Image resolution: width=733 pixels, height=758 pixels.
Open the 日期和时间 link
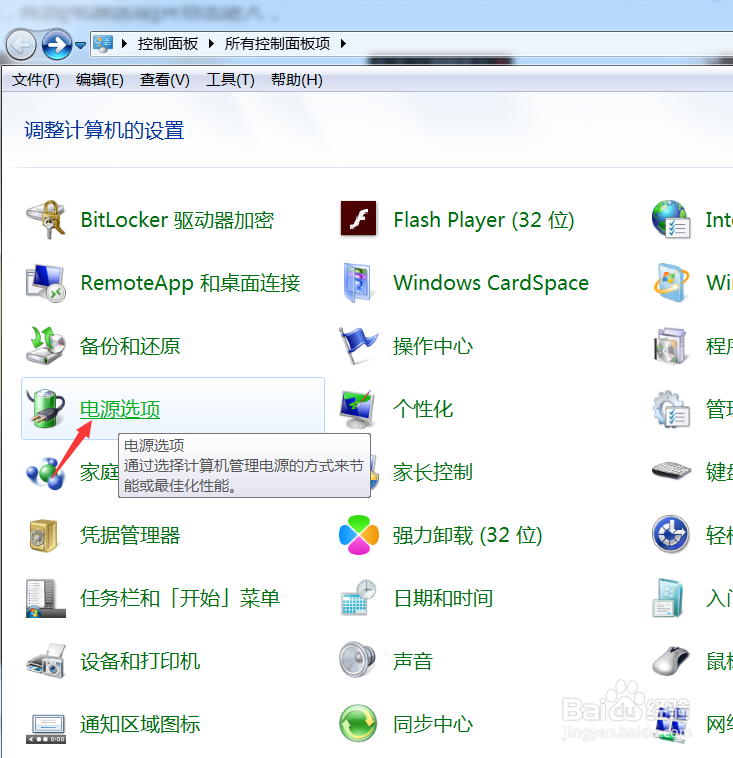pyautogui.click(x=443, y=598)
